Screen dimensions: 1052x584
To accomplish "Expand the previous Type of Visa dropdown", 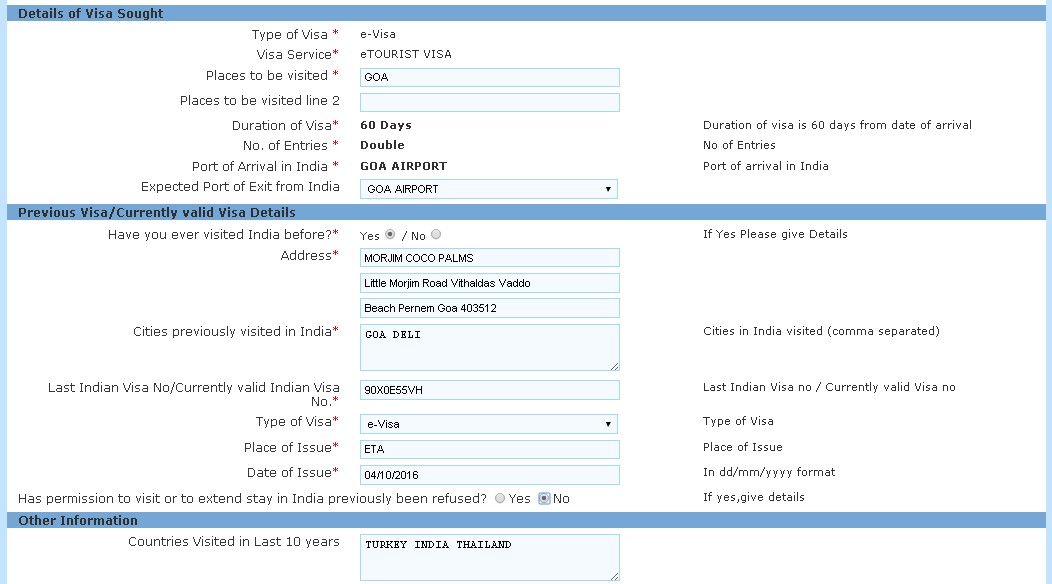I will tap(488, 424).
